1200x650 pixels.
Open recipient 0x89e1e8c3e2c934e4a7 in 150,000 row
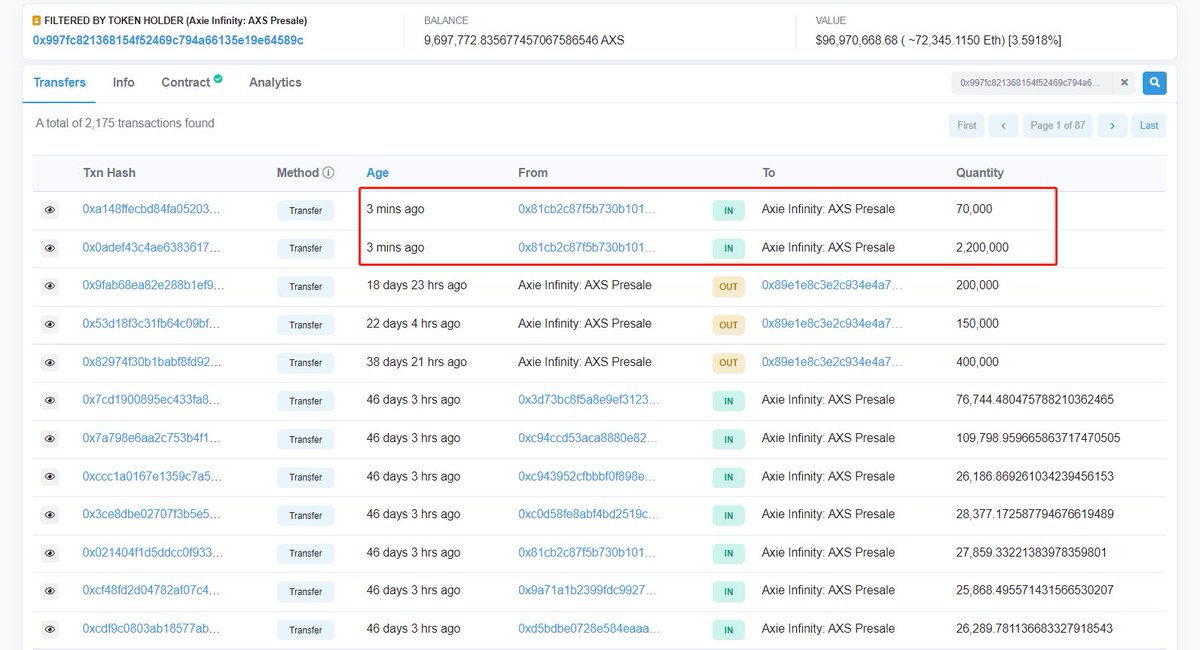pyautogui.click(x=832, y=323)
